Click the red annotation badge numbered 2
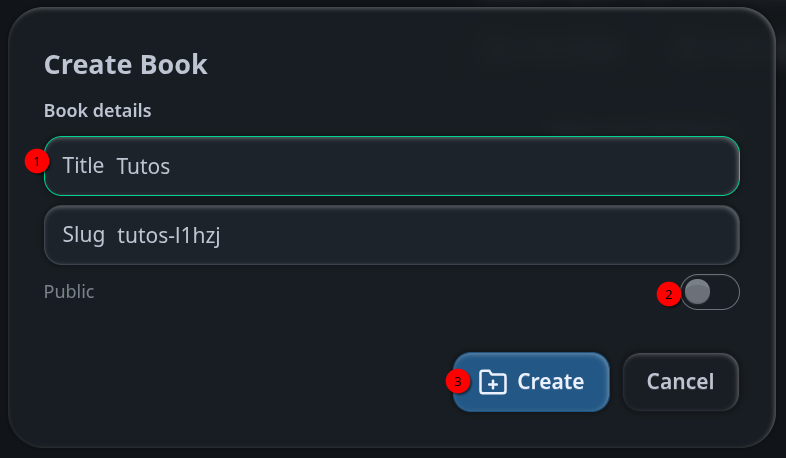The image size is (786, 458). point(669,294)
